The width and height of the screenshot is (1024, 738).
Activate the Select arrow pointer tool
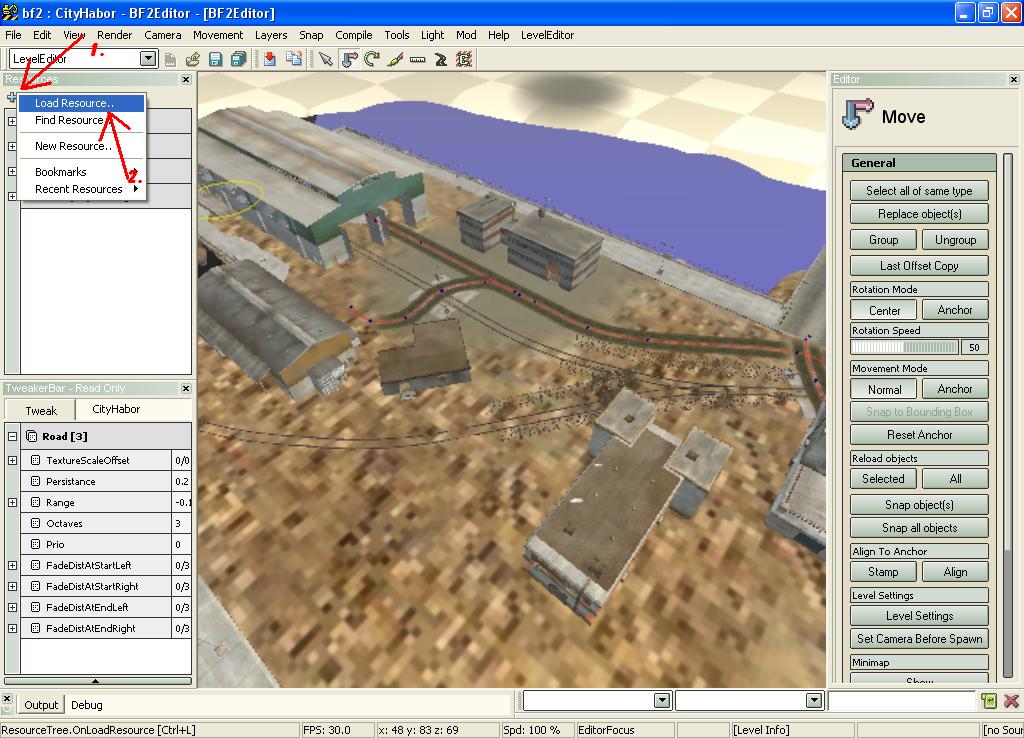[325, 59]
